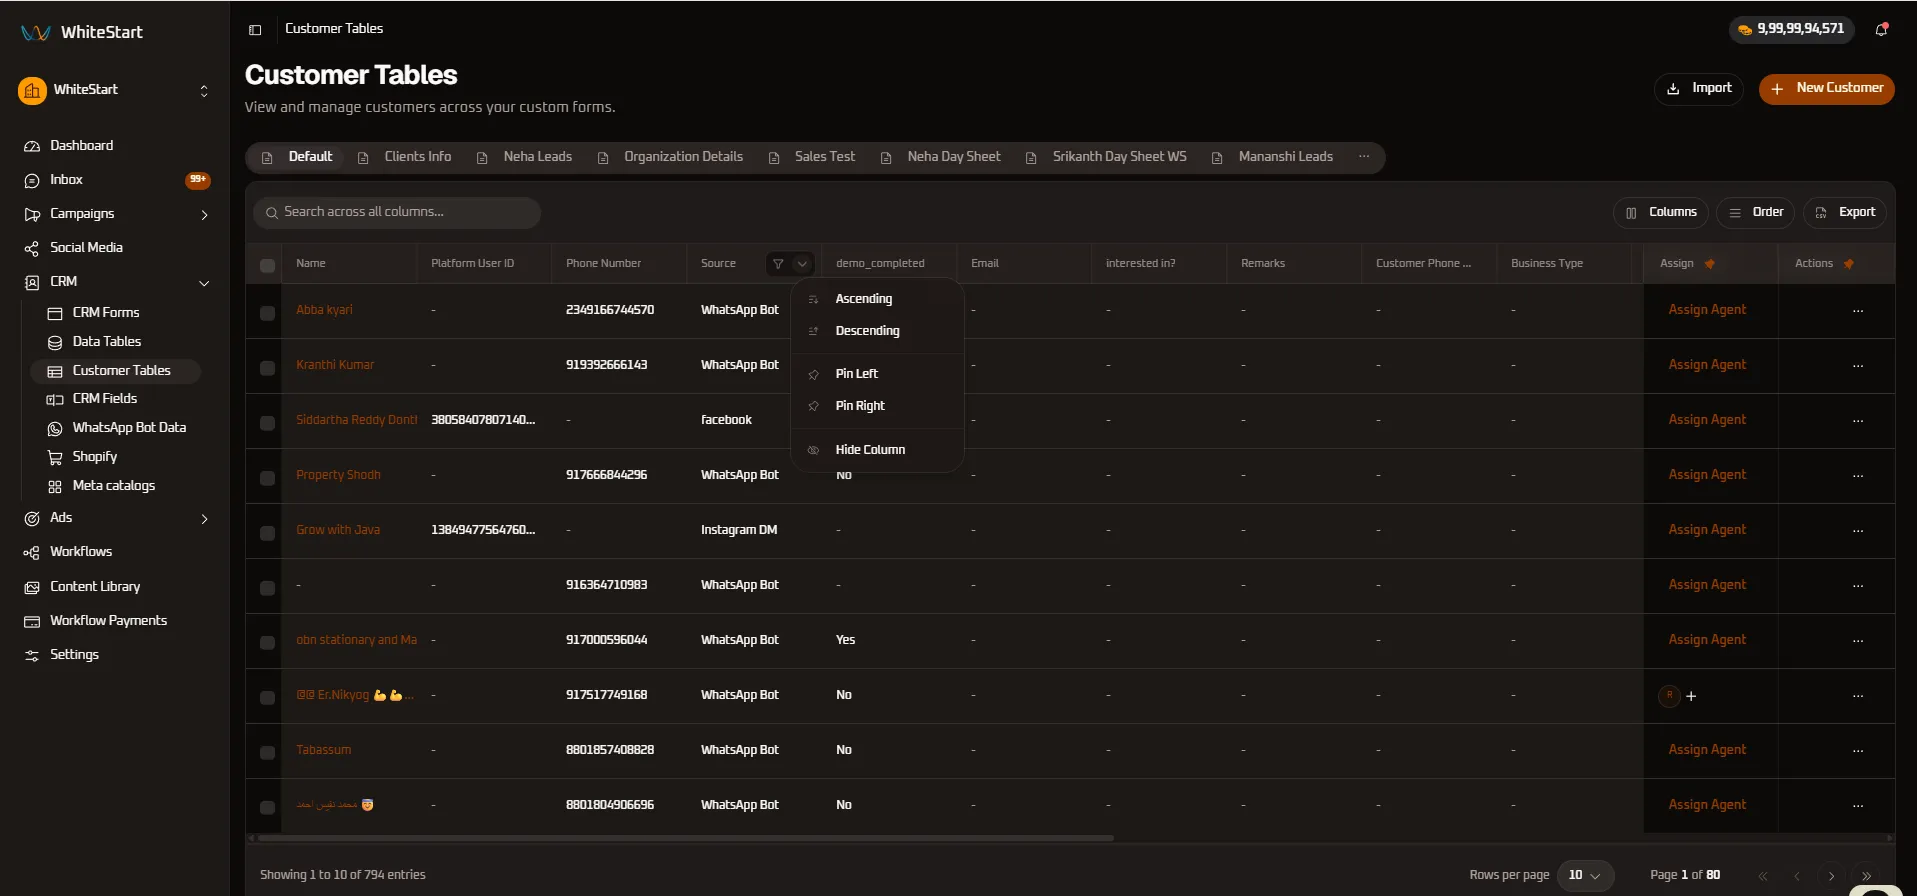Focus the search across all columns field
The height and width of the screenshot is (896, 1917).
click(398, 213)
